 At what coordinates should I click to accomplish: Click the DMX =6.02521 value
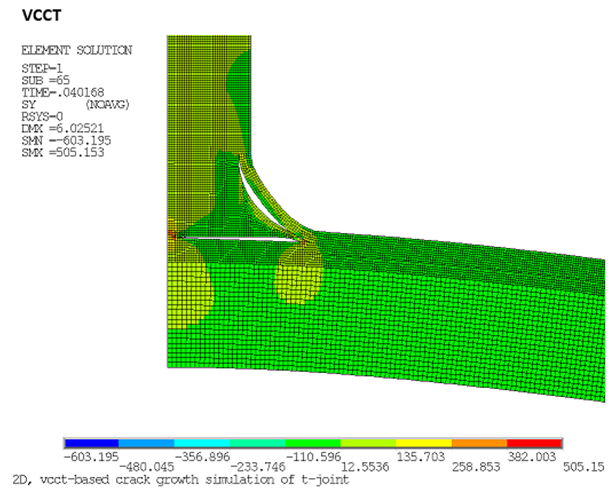click(62, 128)
